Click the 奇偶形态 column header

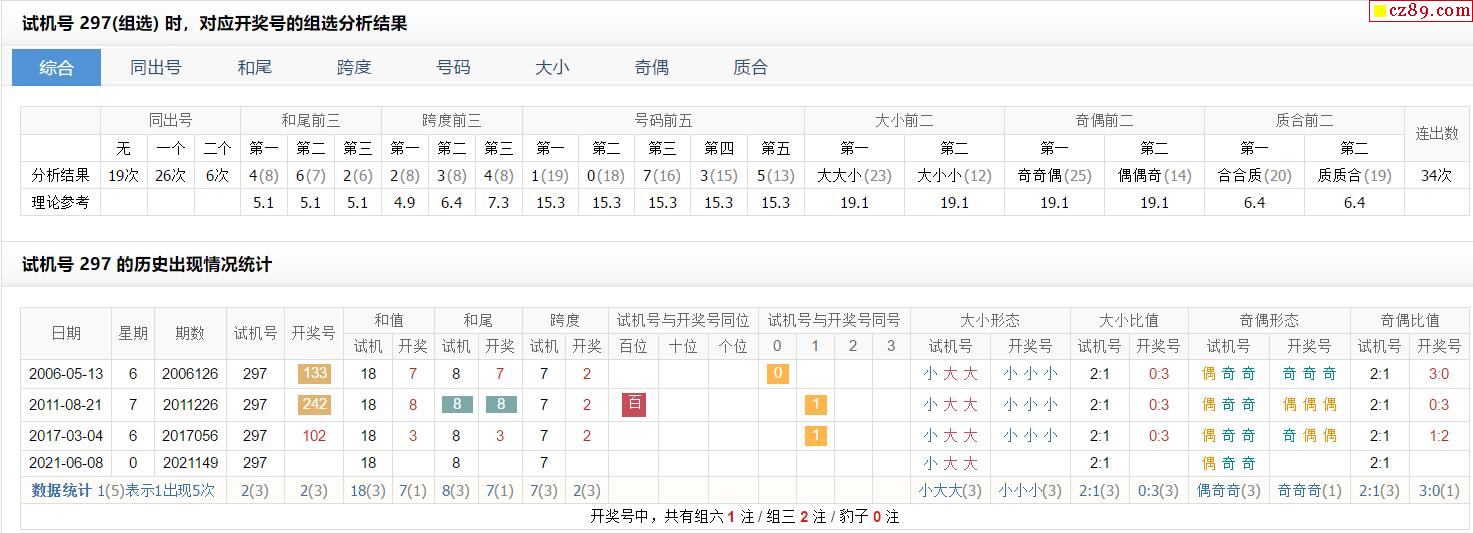click(x=1269, y=320)
